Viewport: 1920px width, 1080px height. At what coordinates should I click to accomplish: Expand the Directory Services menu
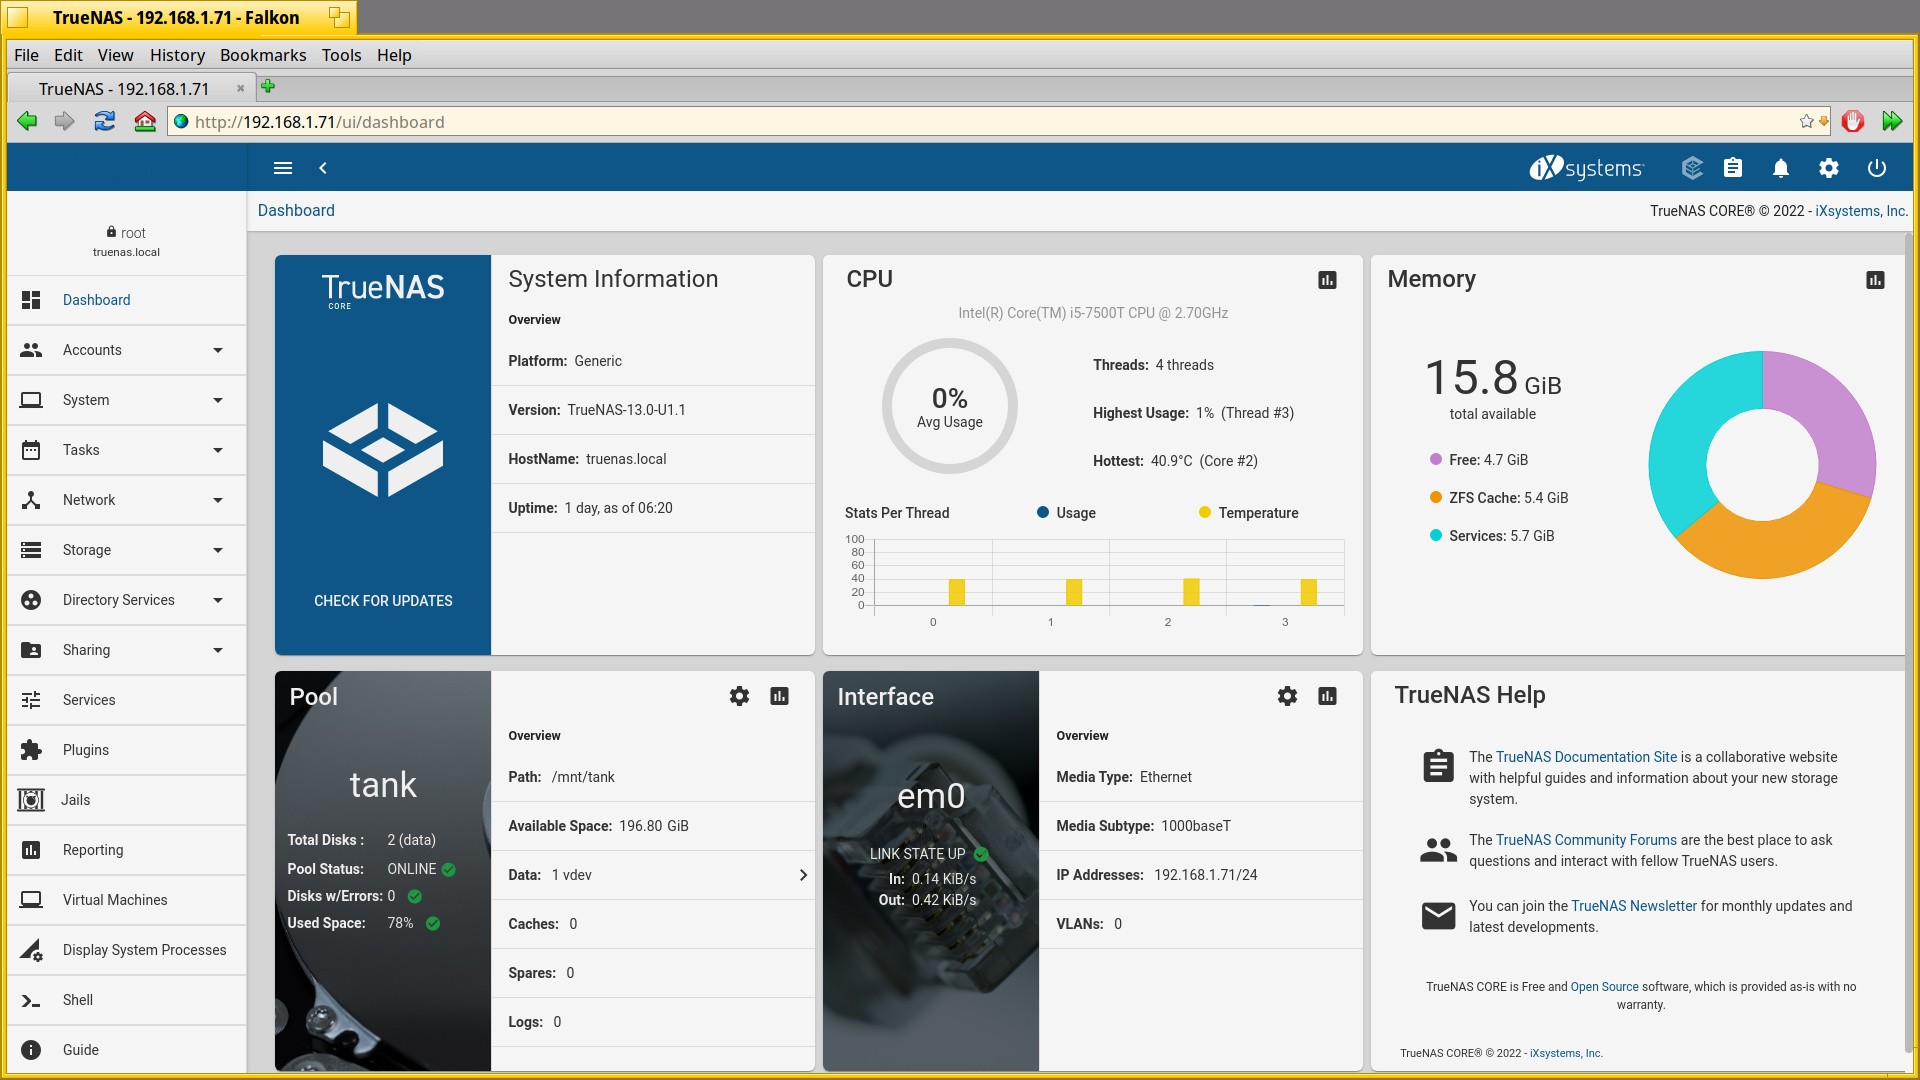tap(127, 600)
